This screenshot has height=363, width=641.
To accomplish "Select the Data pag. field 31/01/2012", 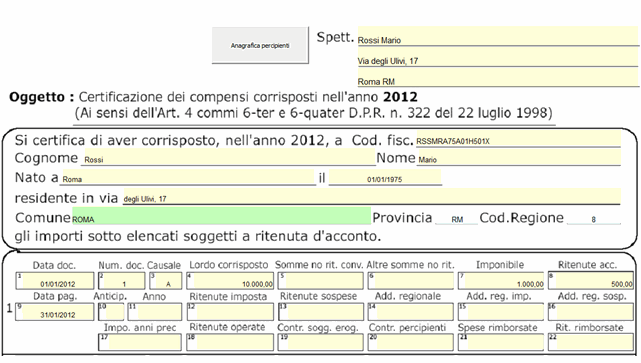I will pos(55,311).
